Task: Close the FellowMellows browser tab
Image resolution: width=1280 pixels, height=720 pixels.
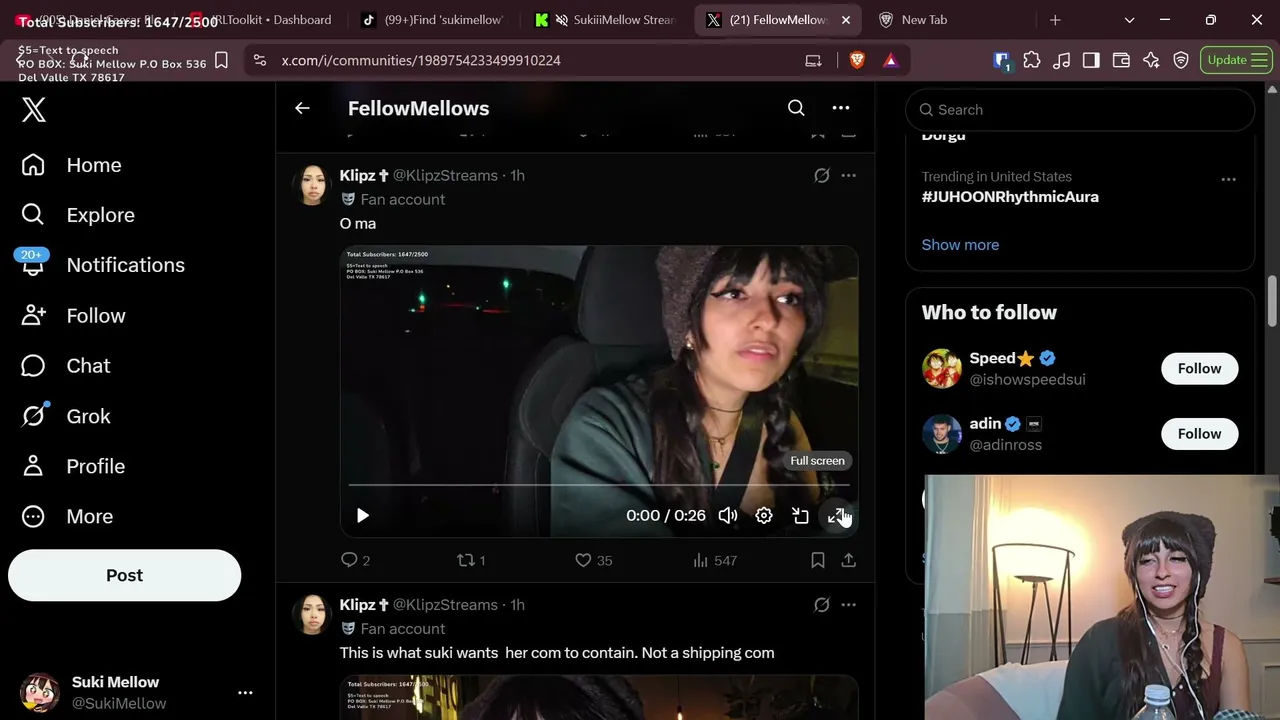Action: (846, 20)
